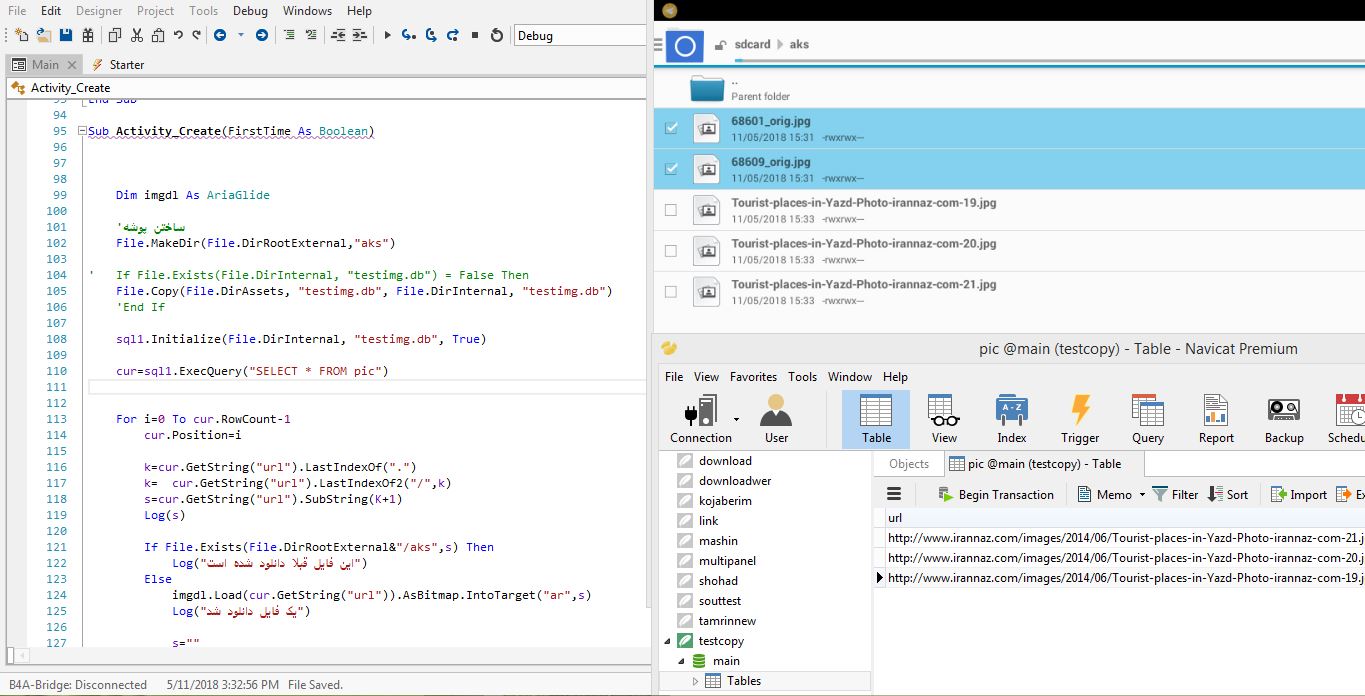Open the Trigger tool in Navicat
Screen dimensions: 1365x696
(1080, 418)
